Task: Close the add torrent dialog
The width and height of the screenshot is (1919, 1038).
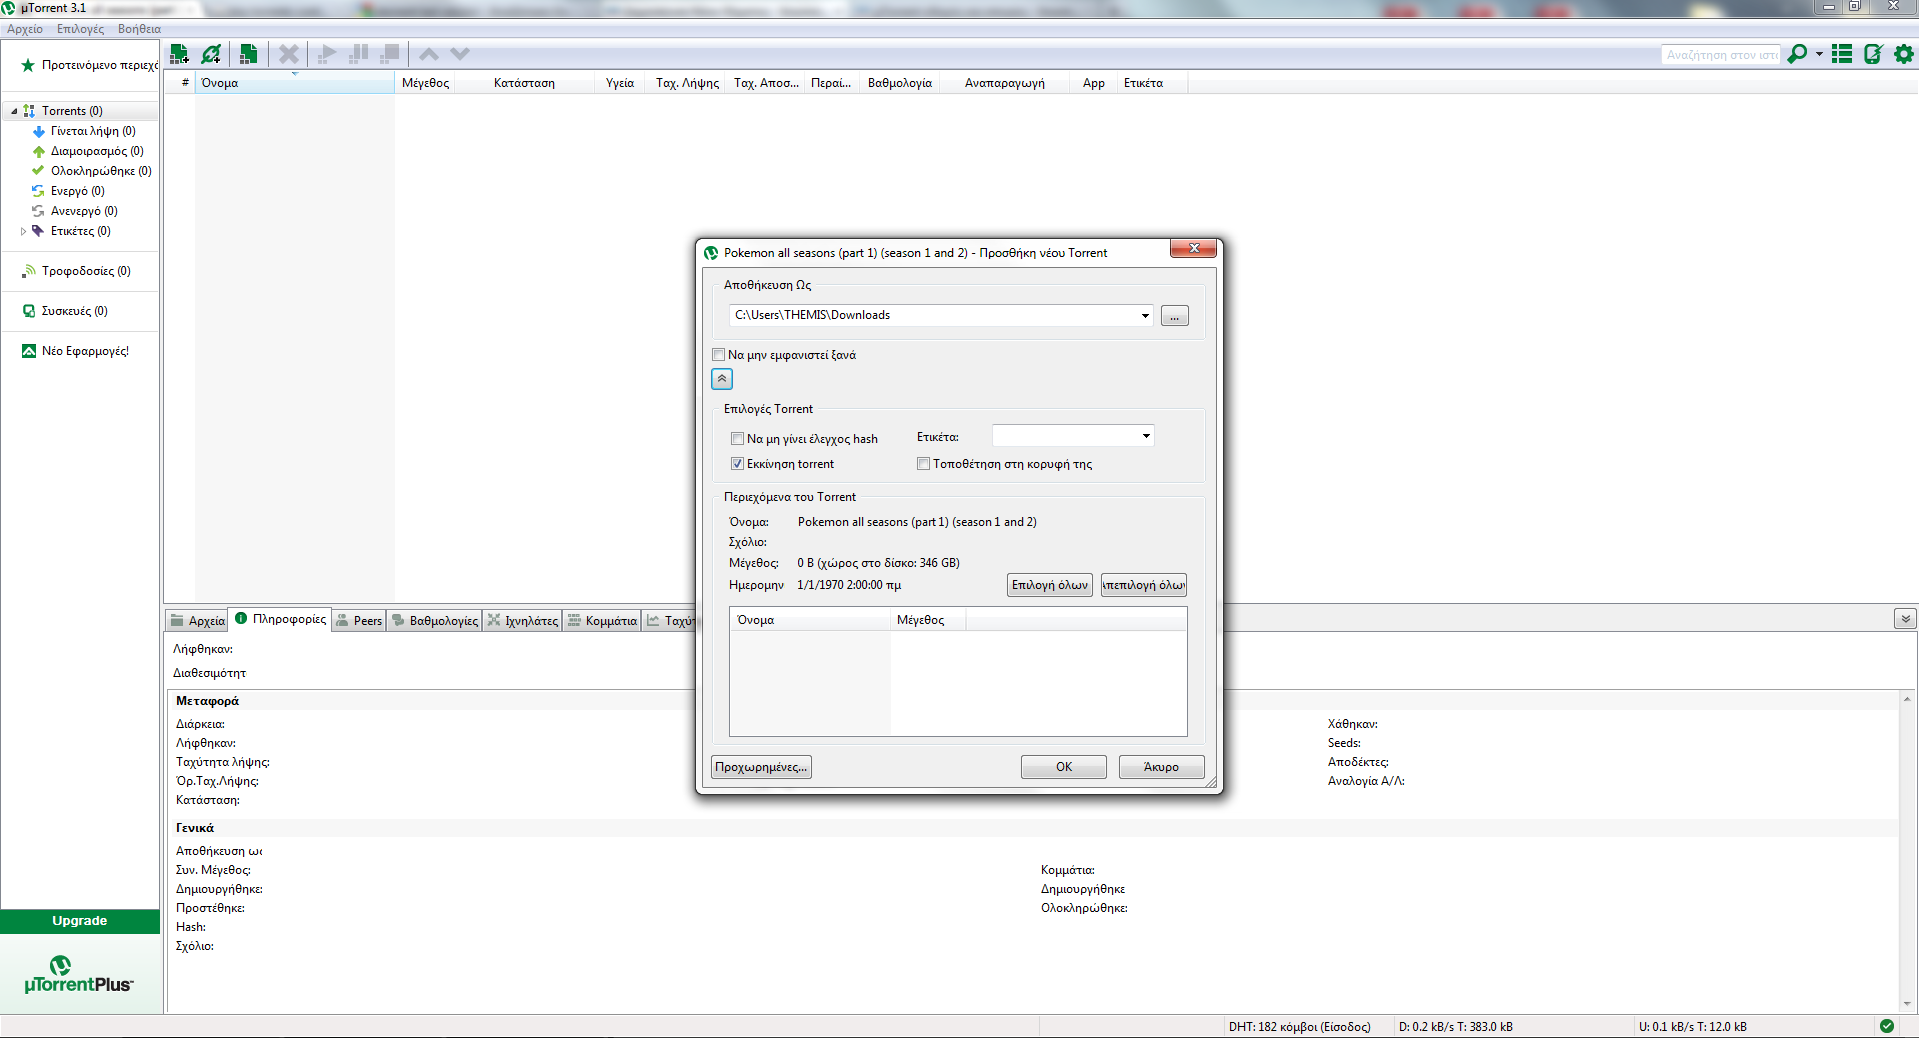Action: pos(1194,248)
